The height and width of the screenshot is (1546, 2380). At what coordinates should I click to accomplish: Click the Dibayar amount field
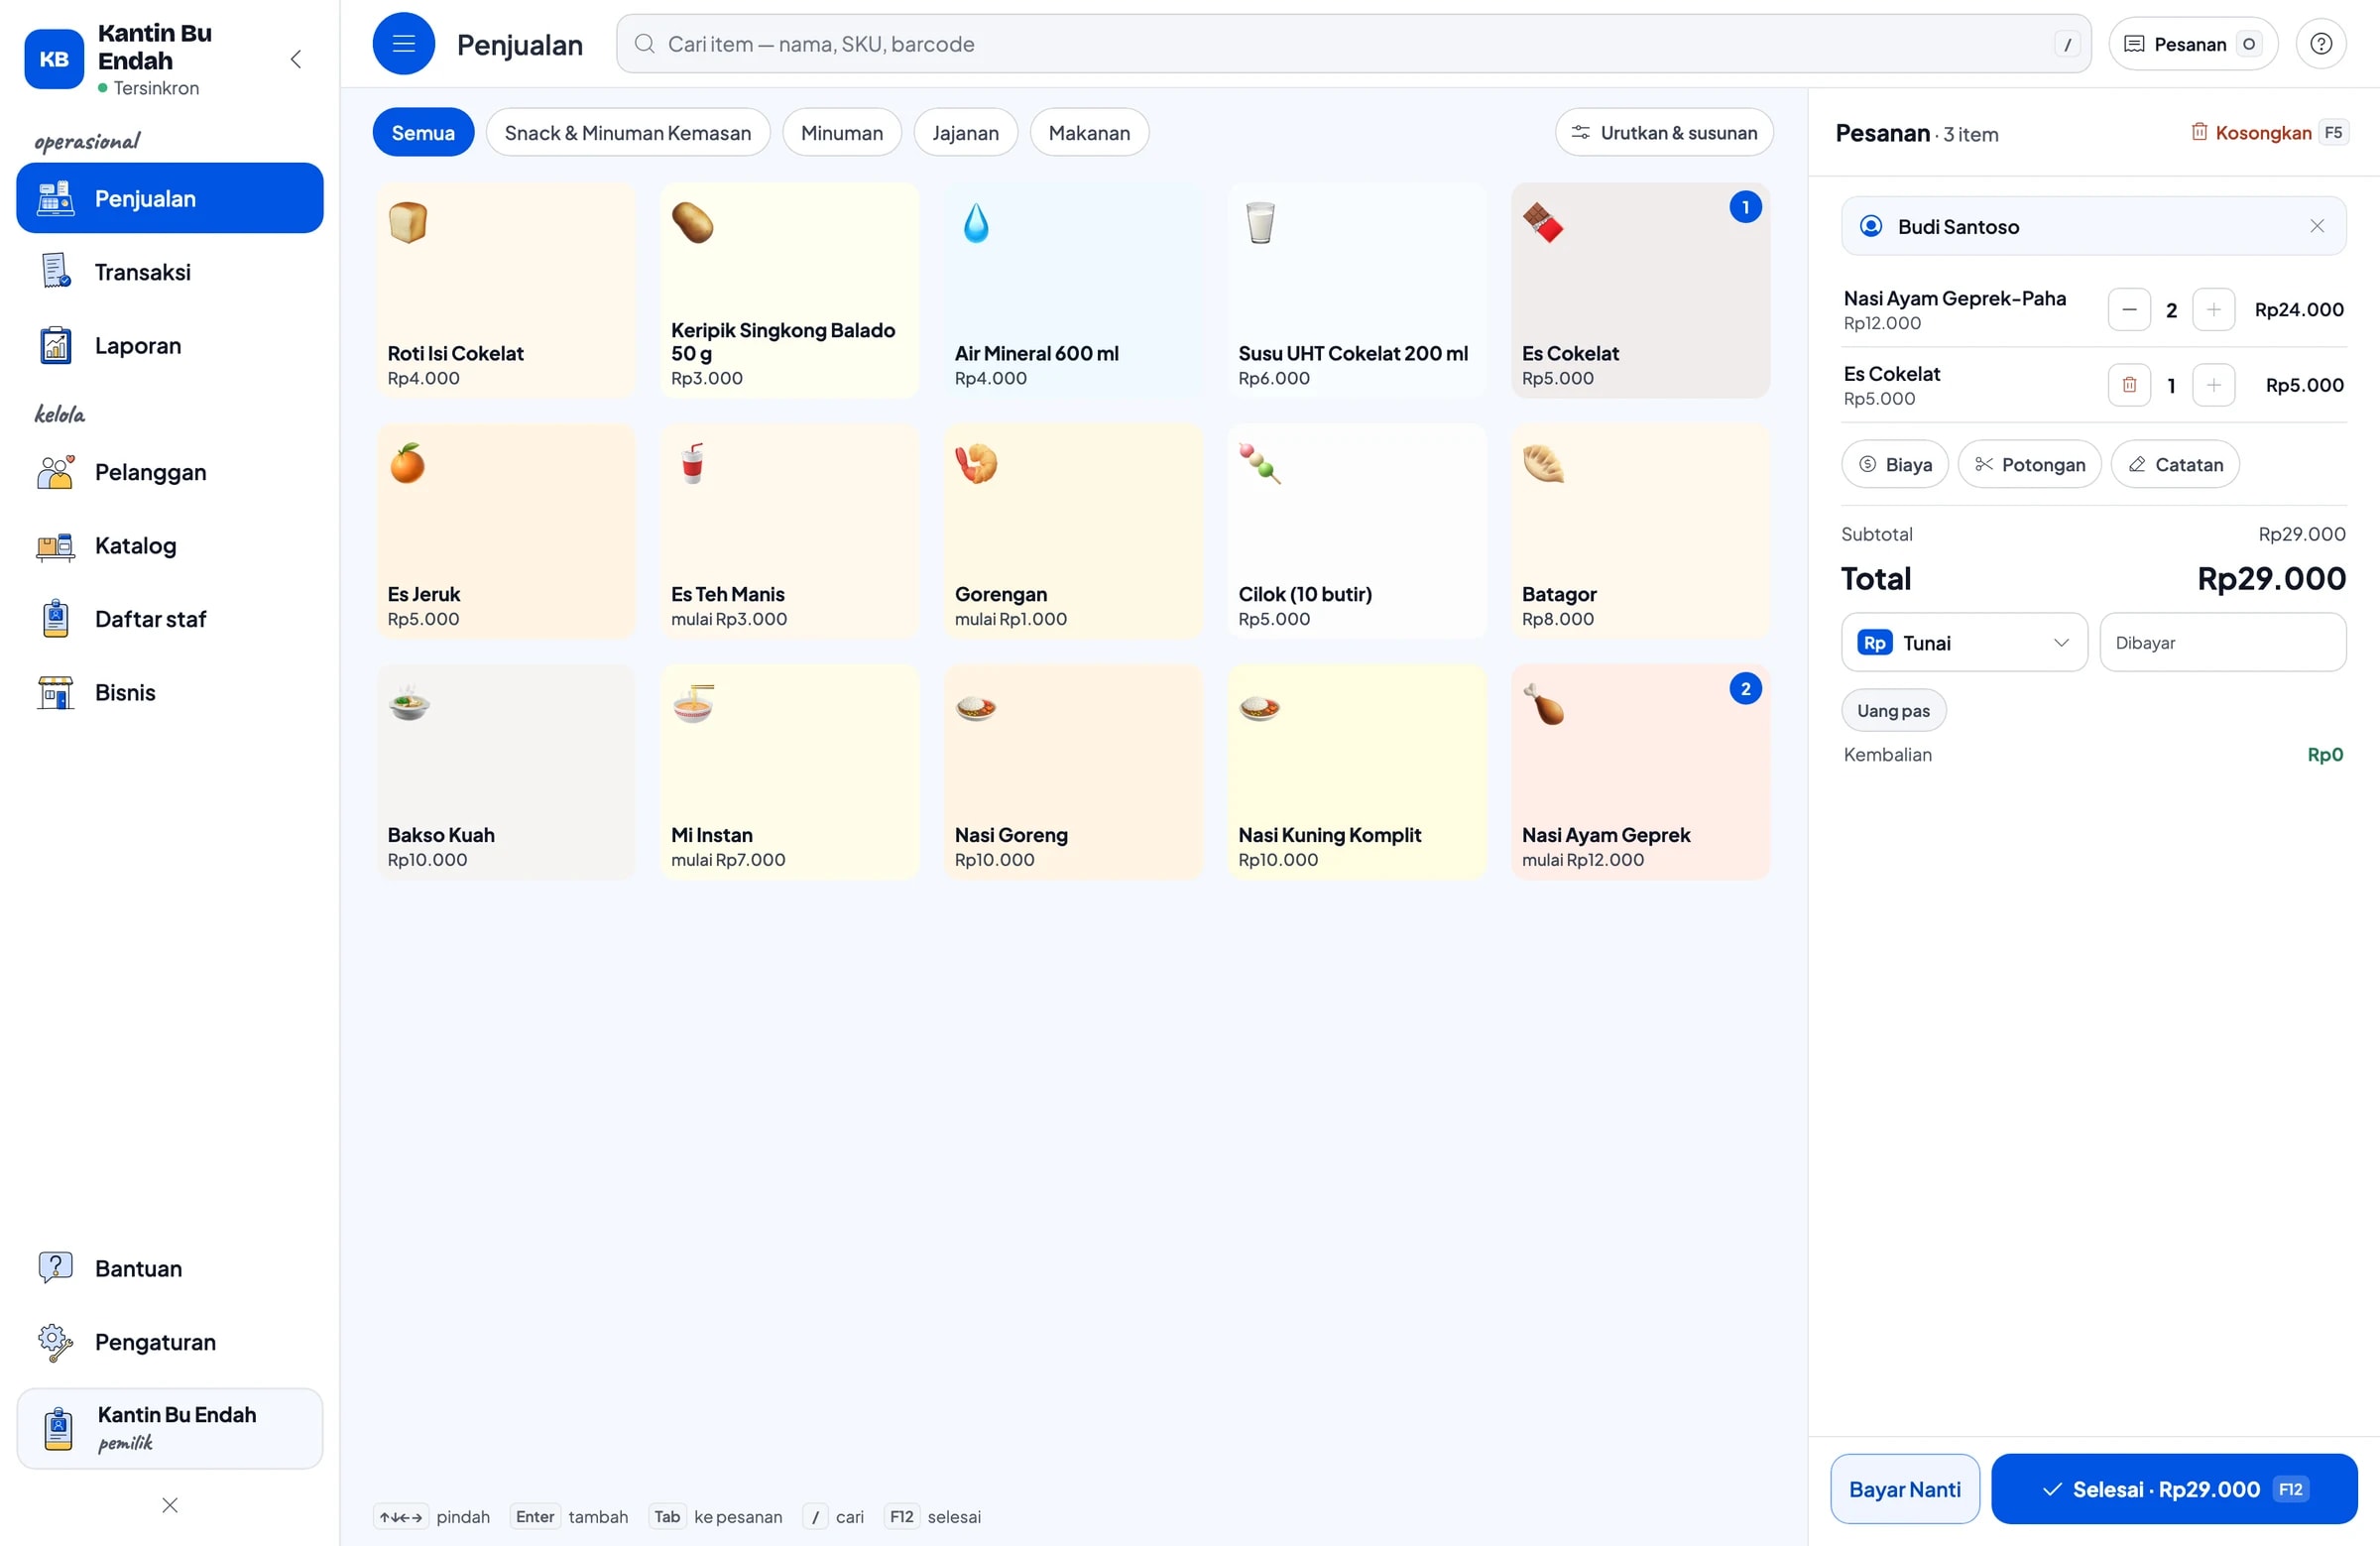coord(2222,643)
